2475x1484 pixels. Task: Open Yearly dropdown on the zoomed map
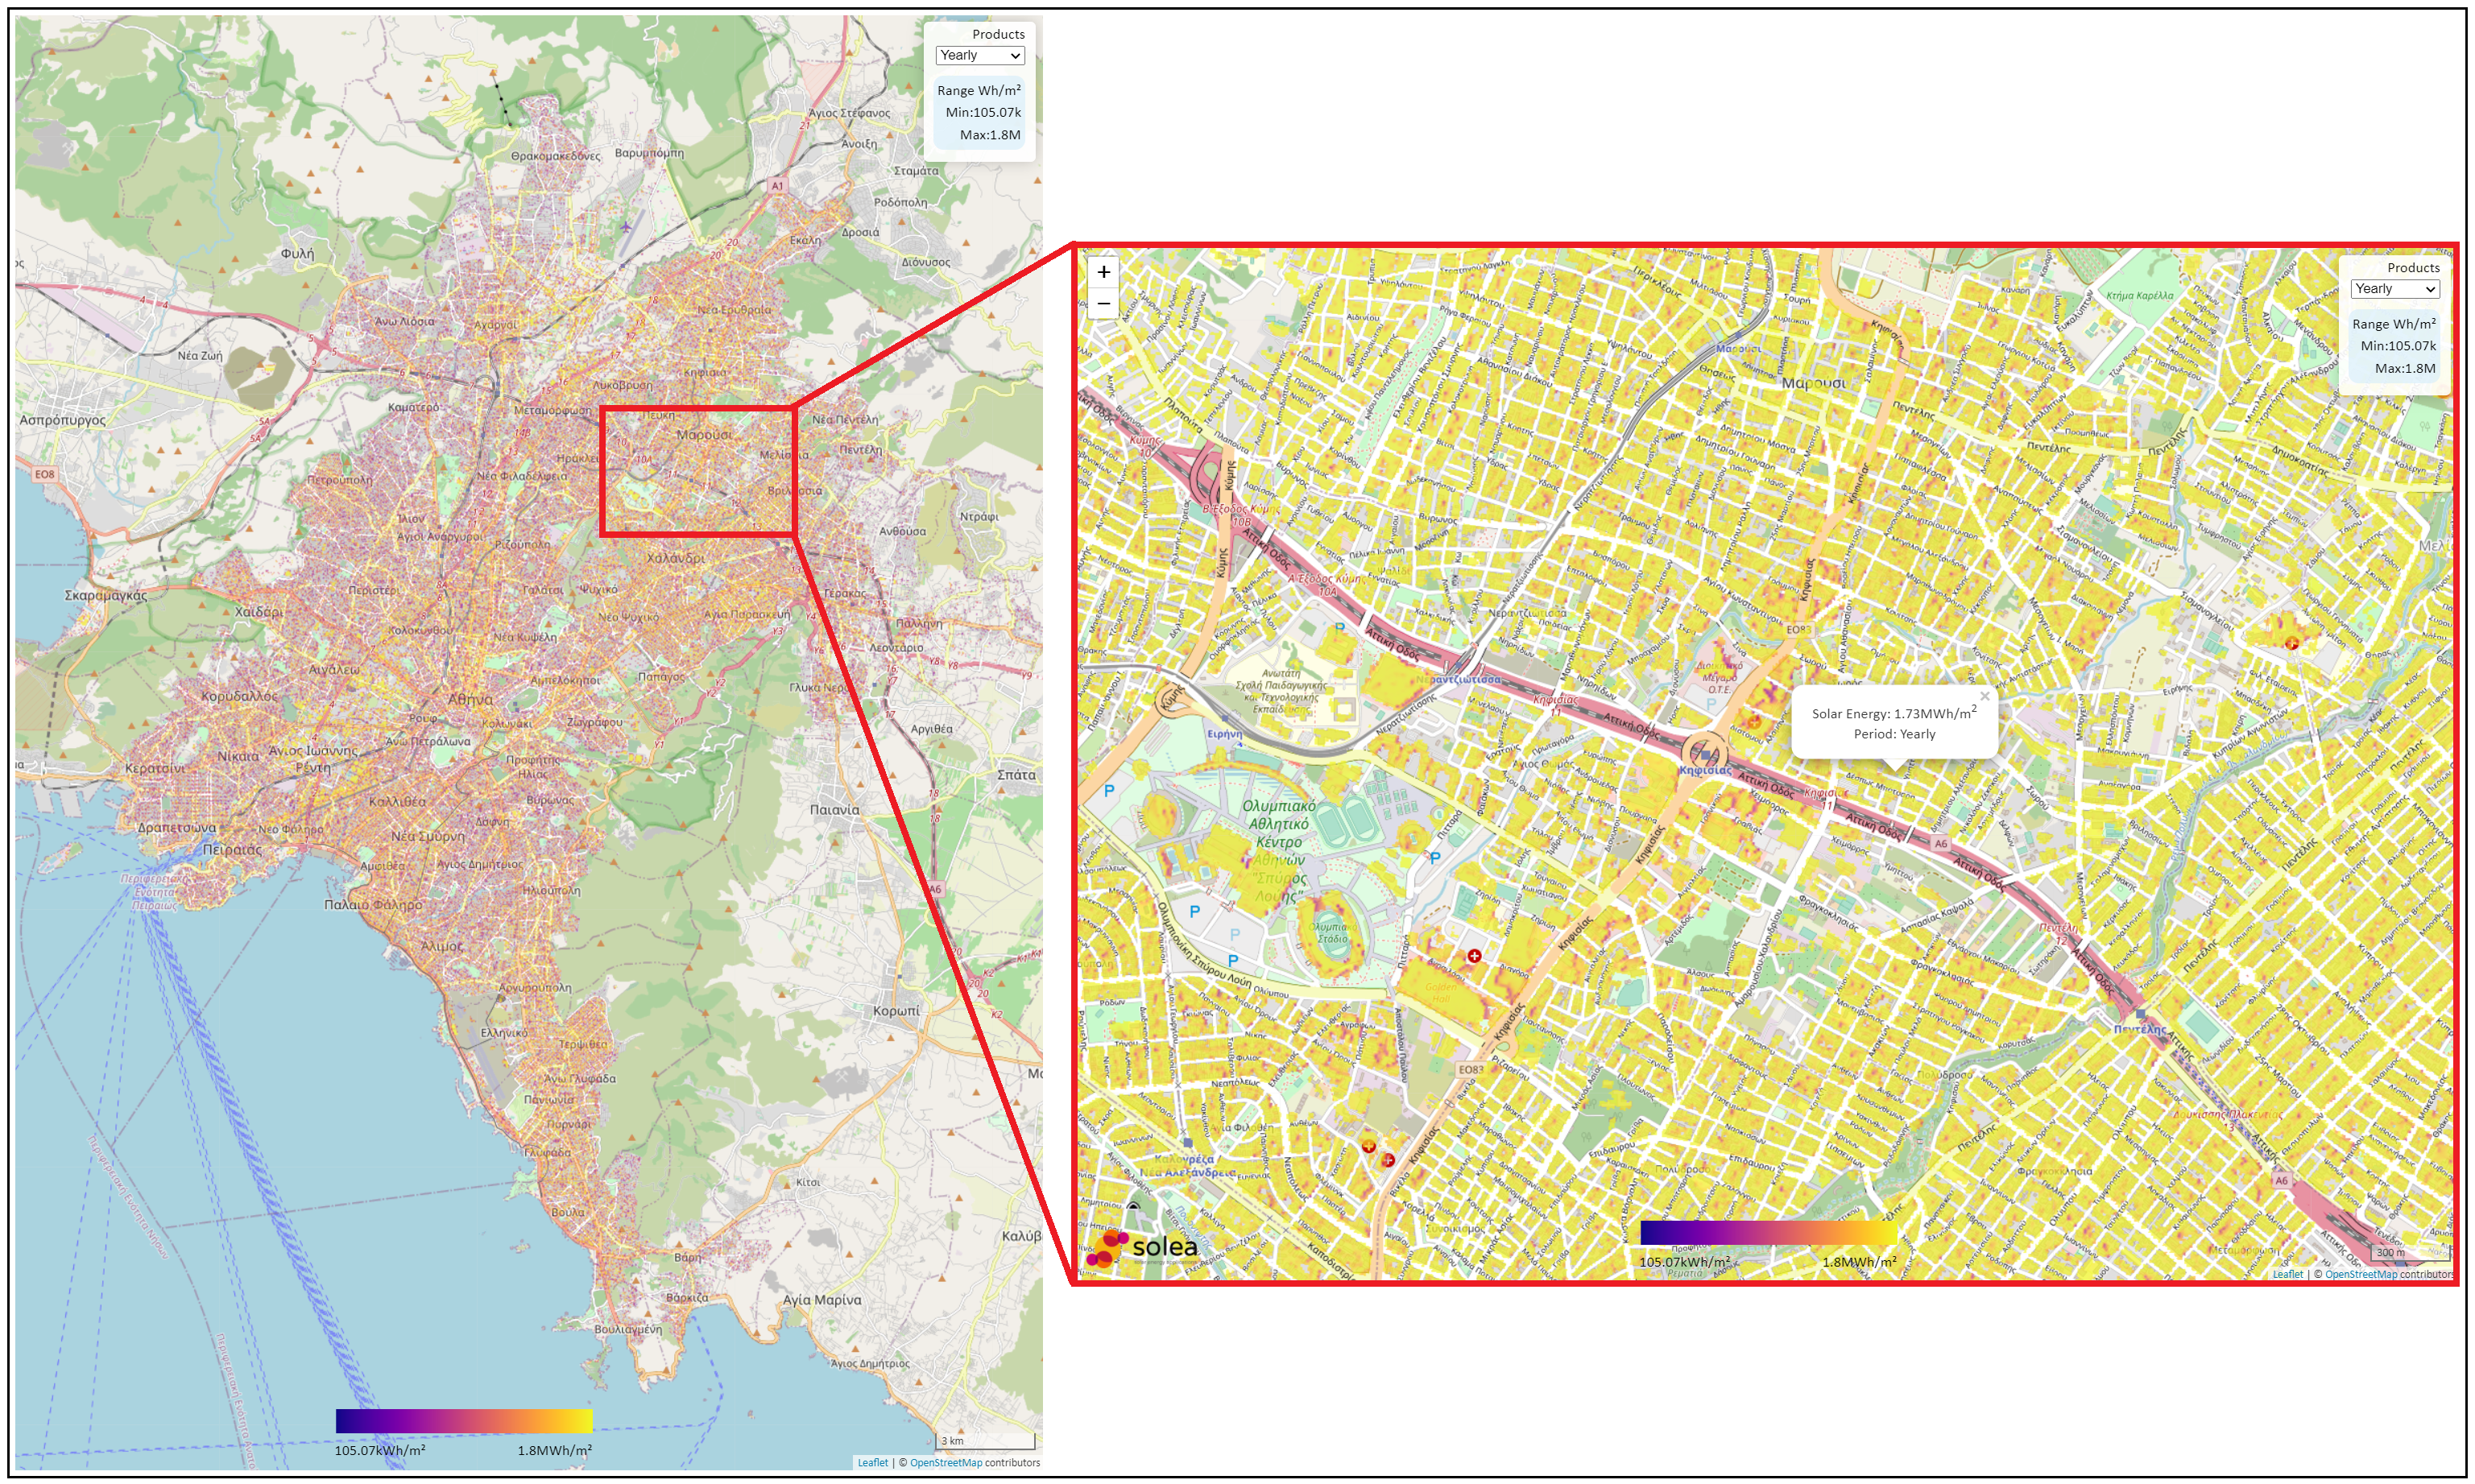click(2394, 289)
